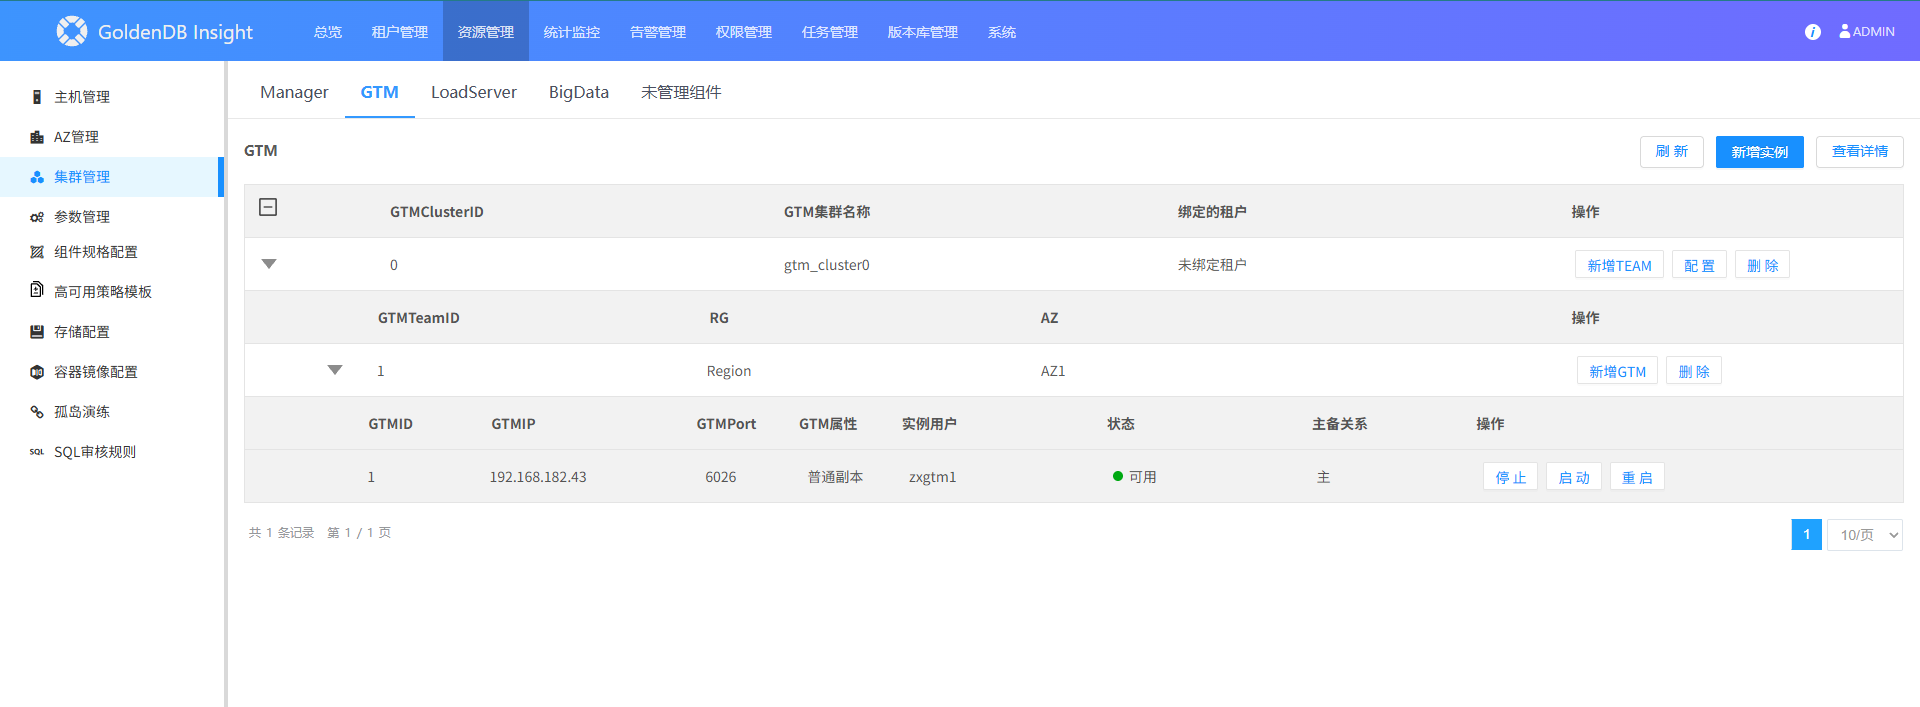Click the 查看详情 button
Screen dimensions: 1920x707
[x=1860, y=152]
